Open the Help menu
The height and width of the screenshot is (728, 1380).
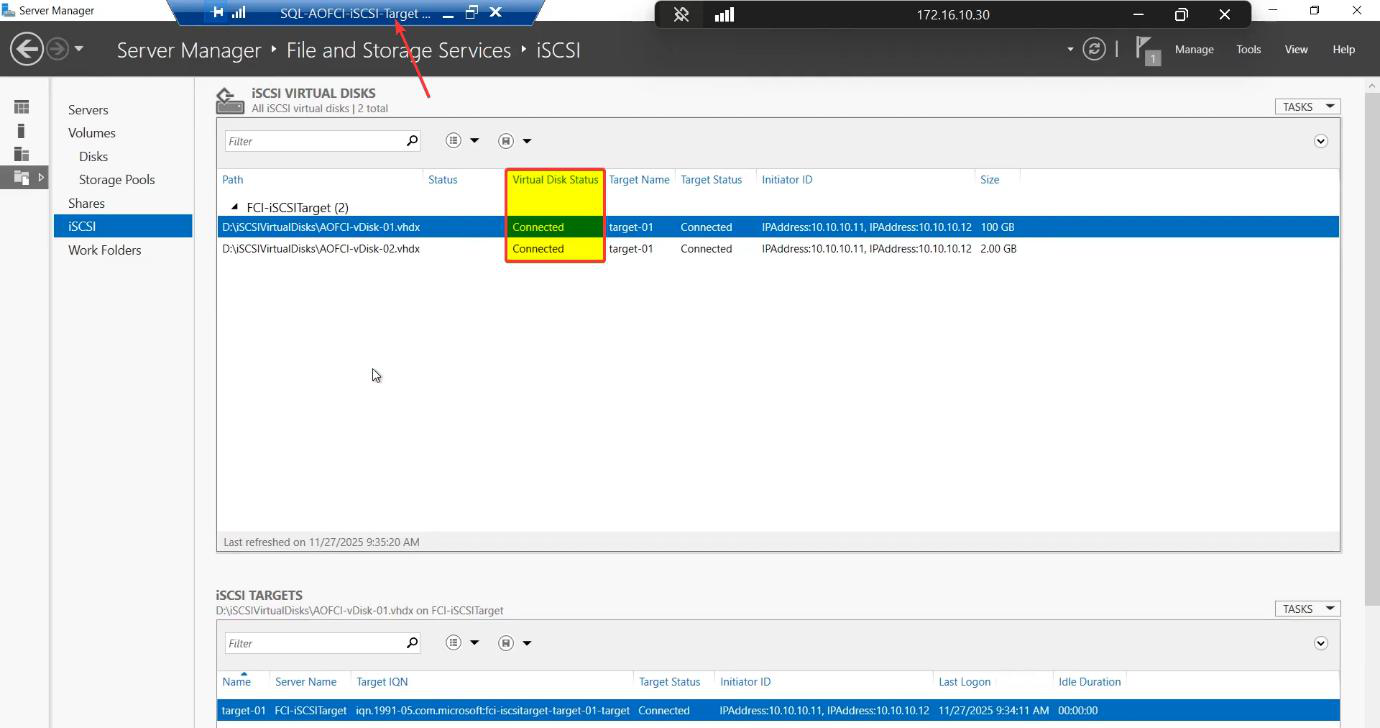(x=1344, y=49)
